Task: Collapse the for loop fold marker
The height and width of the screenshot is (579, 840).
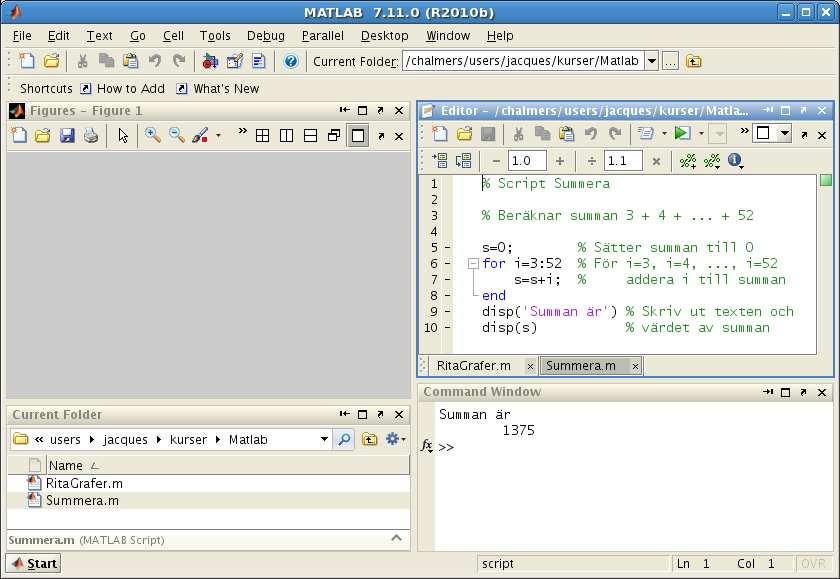Action: (x=472, y=264)
